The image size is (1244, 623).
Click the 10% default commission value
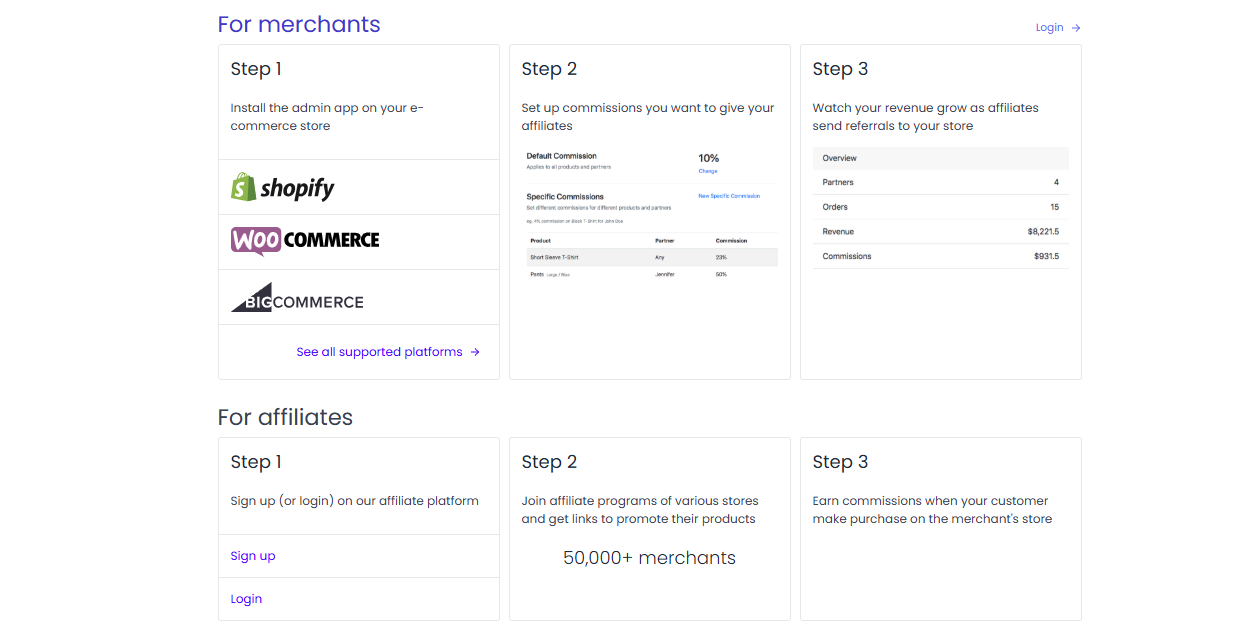click(x=709, y=158)
